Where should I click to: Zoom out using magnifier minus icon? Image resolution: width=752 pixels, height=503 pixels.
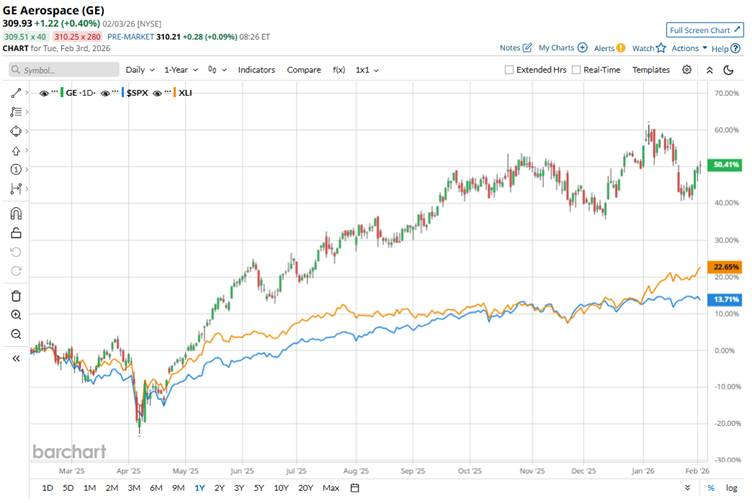(15, 333)
